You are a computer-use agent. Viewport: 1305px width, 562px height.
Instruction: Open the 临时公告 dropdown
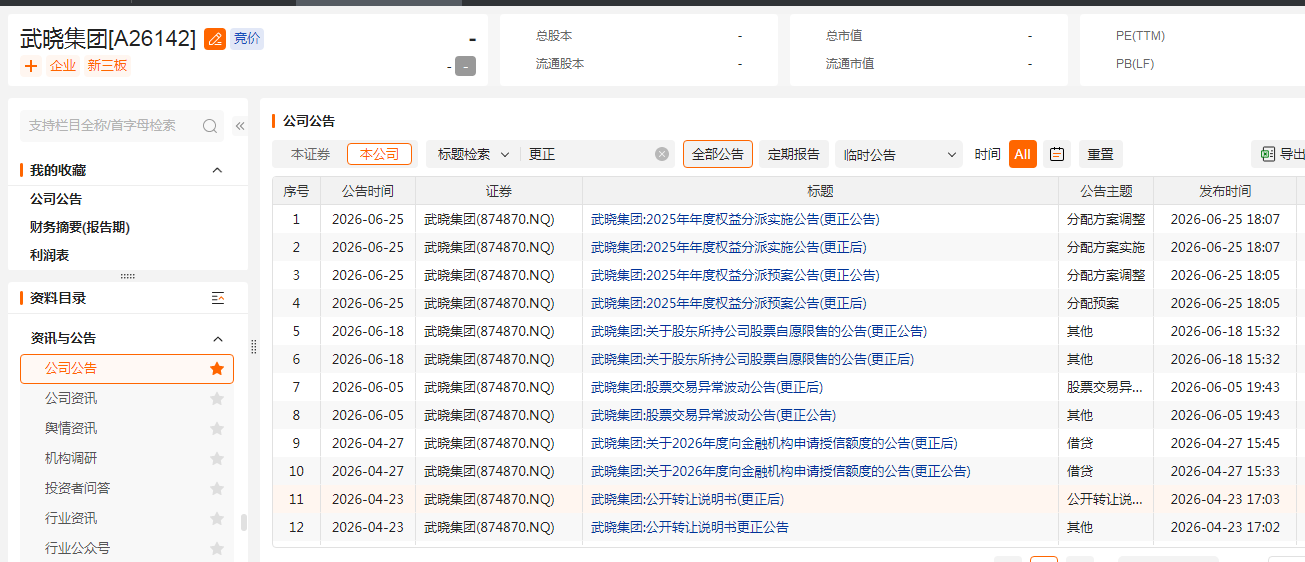pyautogui.click(x=899, y=154)
